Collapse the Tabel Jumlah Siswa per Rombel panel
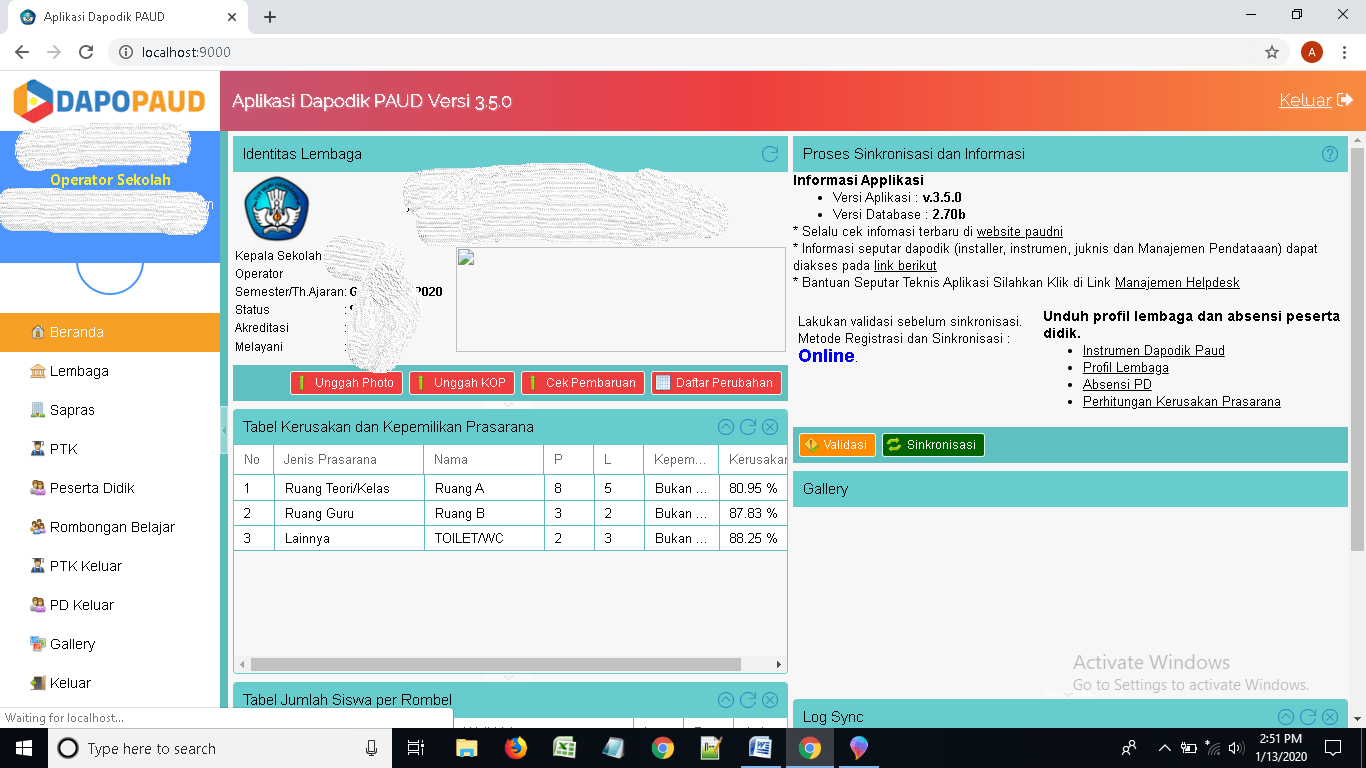This screenshot has width=1366, height=768. coord(726,700)
